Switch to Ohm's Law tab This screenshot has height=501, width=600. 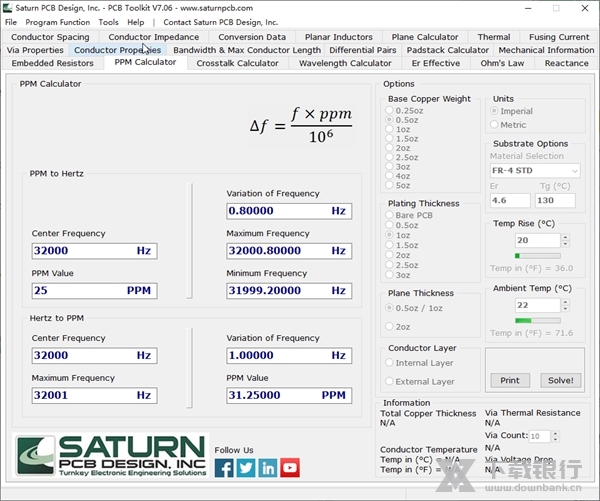coord(502,63)
